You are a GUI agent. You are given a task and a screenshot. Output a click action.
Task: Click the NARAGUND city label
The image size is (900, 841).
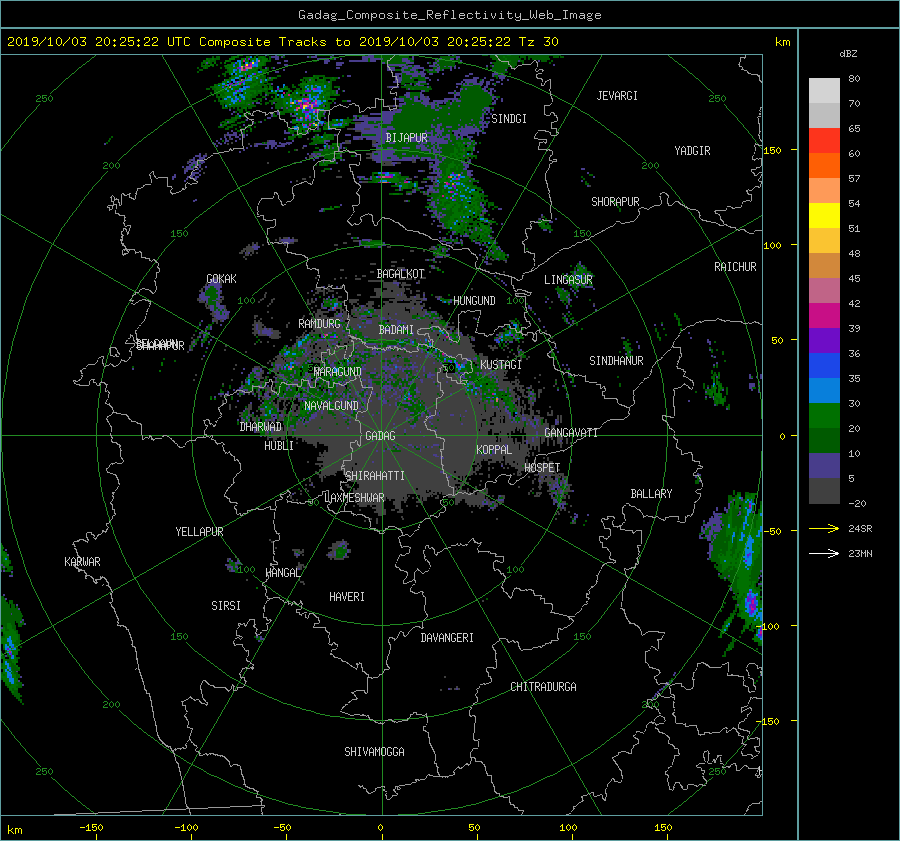click(338, 371)
